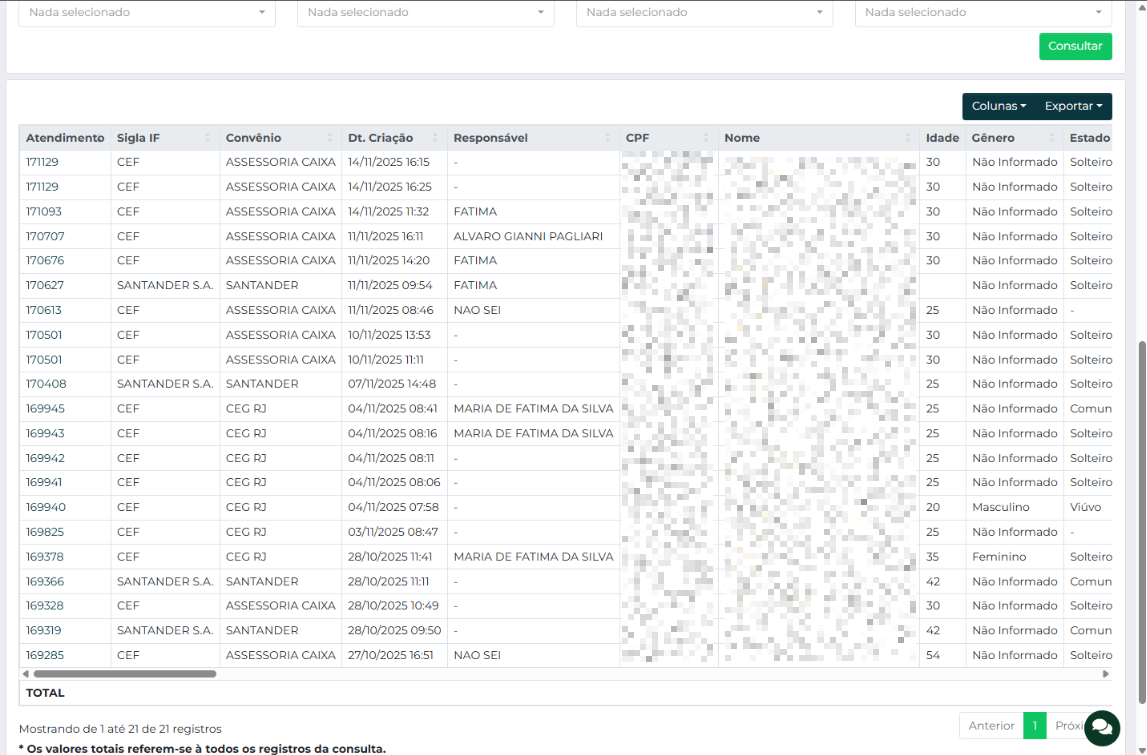Open the first 'Nada selecionado' filter dropdown
Viewport: 1147px width, 755px height.
coord(147,12)
